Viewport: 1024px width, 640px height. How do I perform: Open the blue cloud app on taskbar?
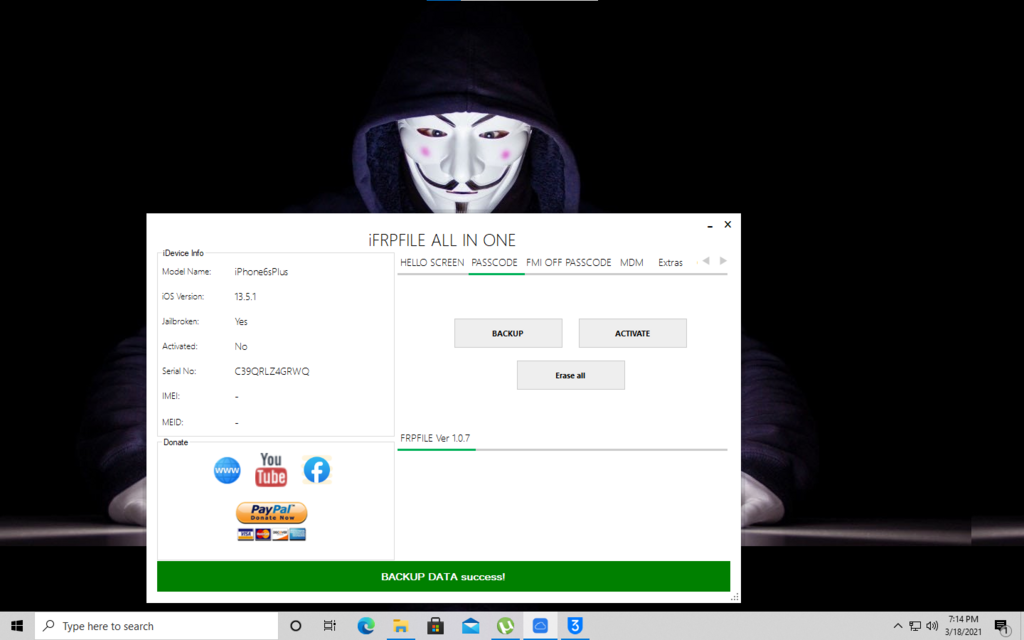tap(540, 626)
